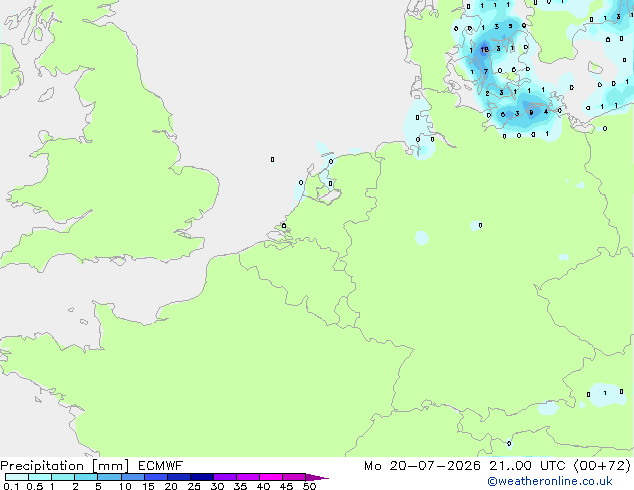
Task: Select the 35 to 40 mm legend swatch
Action: click(x=248, y=477)
